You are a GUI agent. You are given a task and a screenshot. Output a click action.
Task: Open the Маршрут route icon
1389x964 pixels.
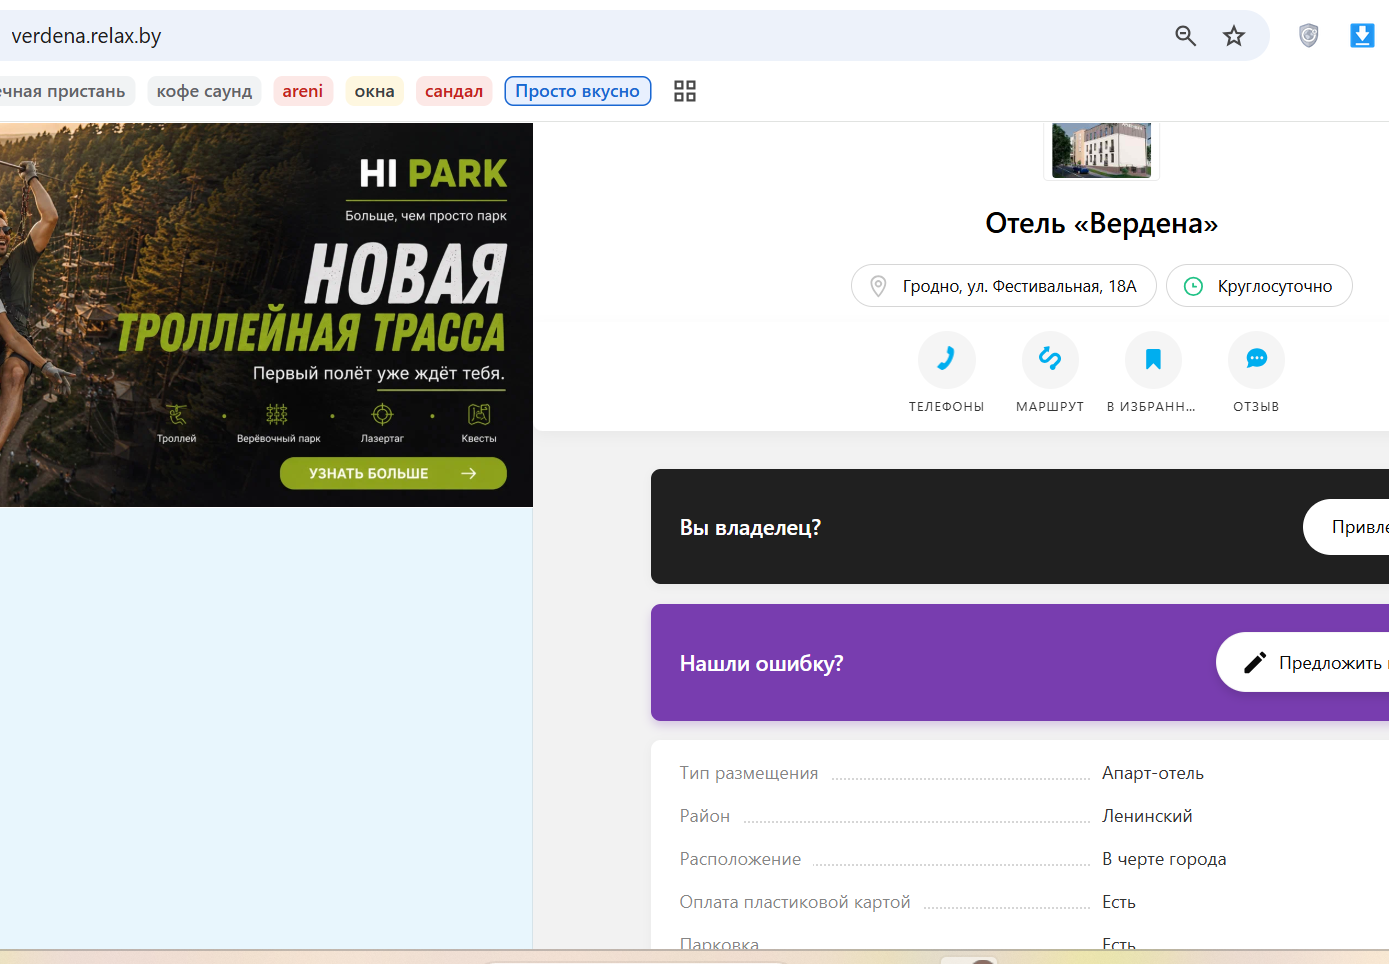[1050, 359]
